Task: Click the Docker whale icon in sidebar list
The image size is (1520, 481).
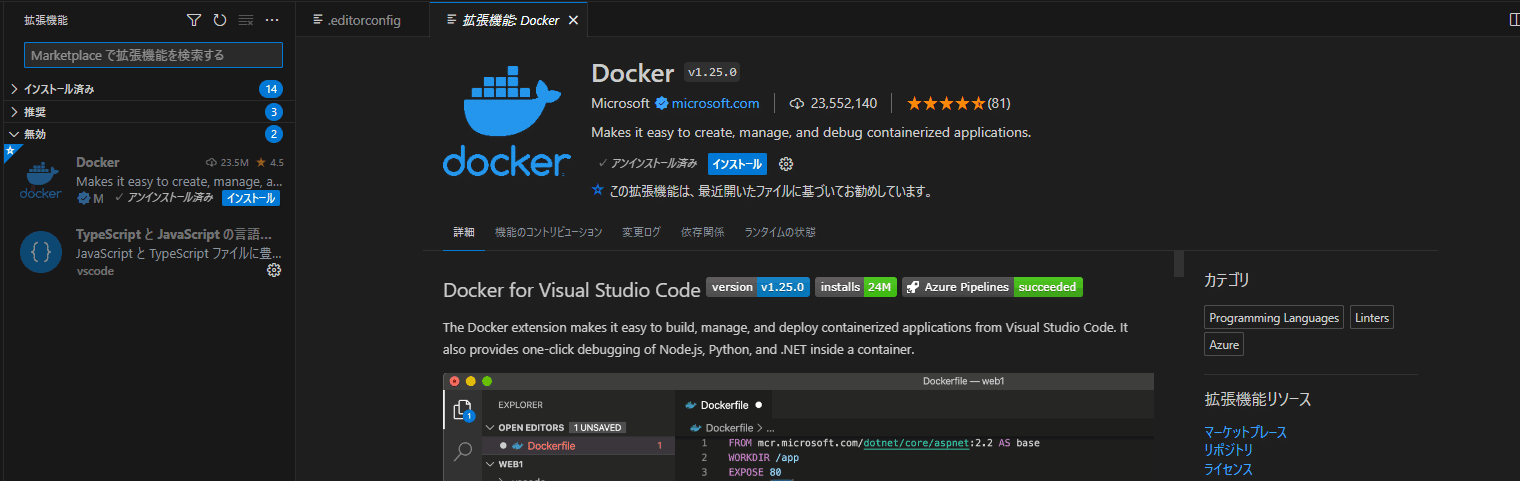Action: (x=40, y=180)
